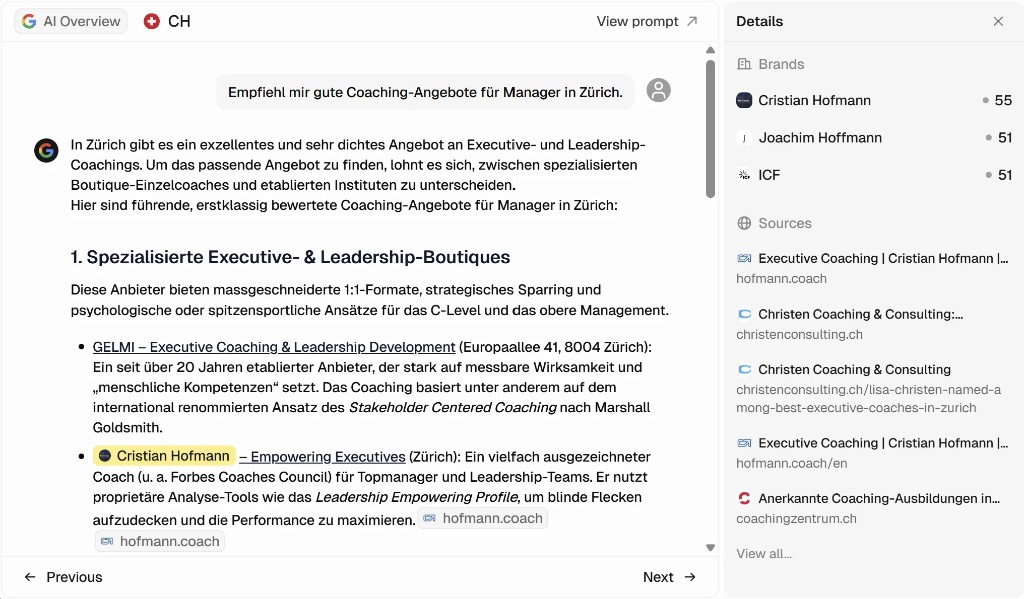Viewport: 1024px width, 599px height.
Task: Click highlighted Cristian Hofmann brand tag
Action: point(164,456)
